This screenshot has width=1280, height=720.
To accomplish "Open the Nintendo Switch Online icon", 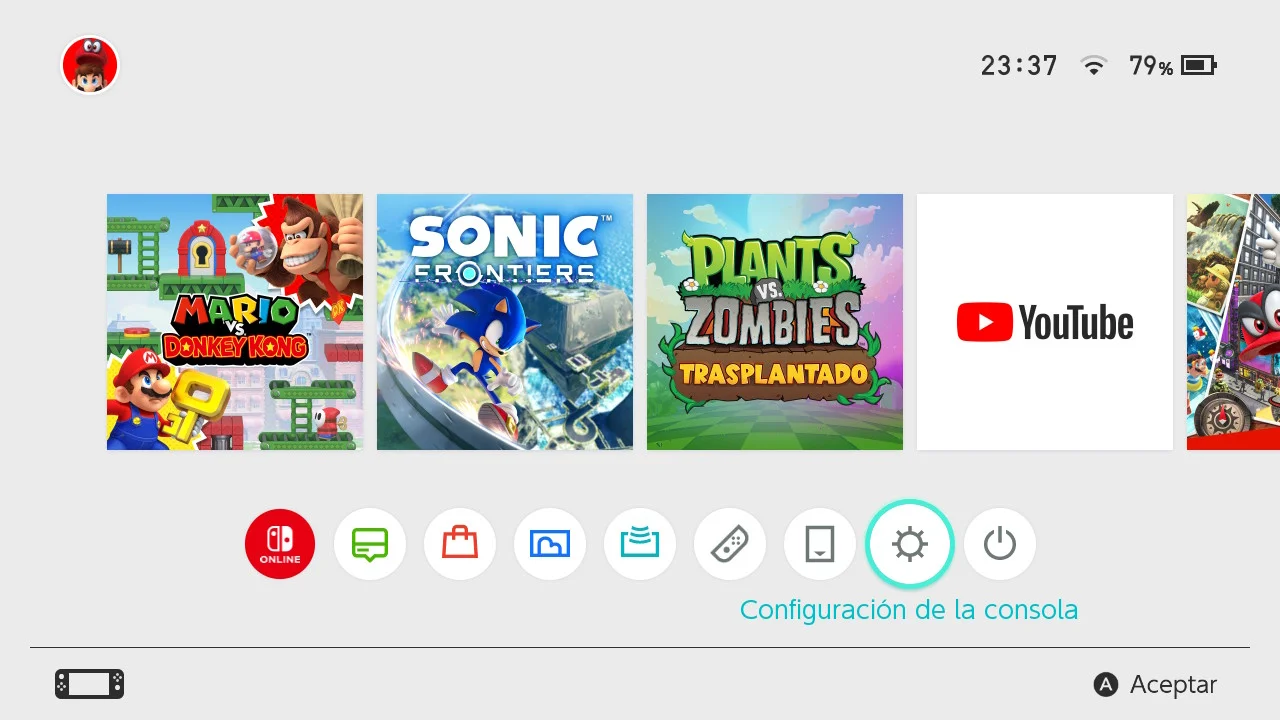I will point(280,545).
